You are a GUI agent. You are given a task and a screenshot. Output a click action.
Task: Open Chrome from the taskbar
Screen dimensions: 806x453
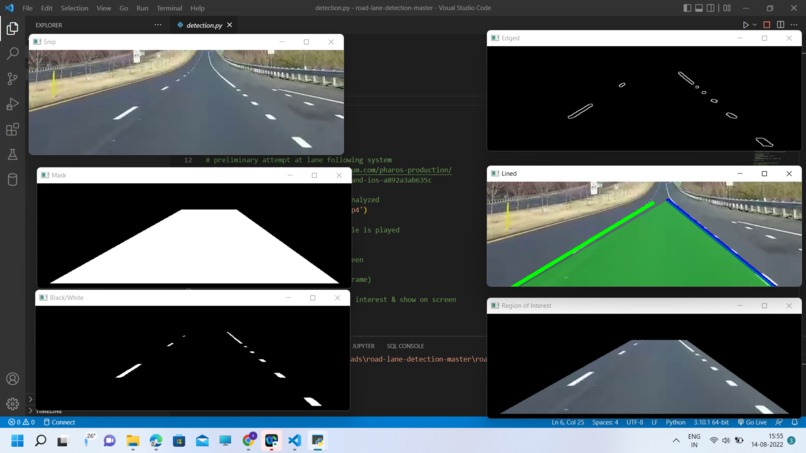click(249, 441)
